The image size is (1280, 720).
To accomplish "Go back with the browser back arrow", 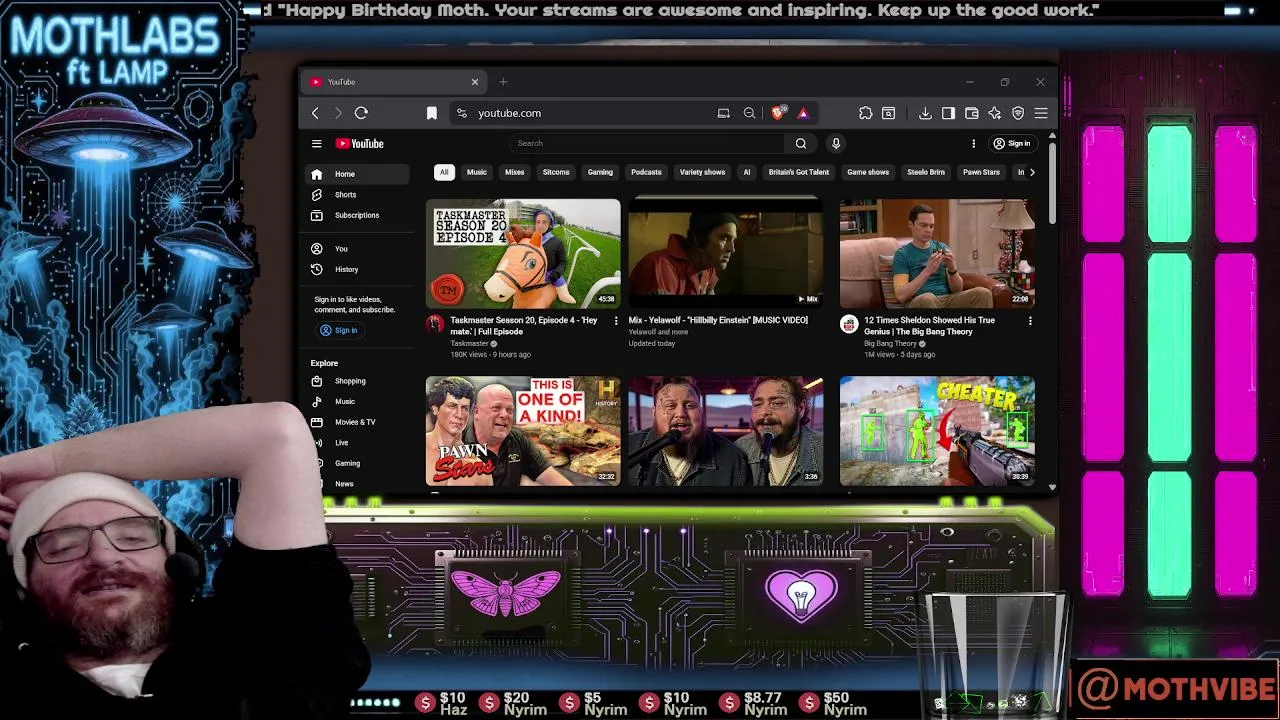I will tap(315, 113).
